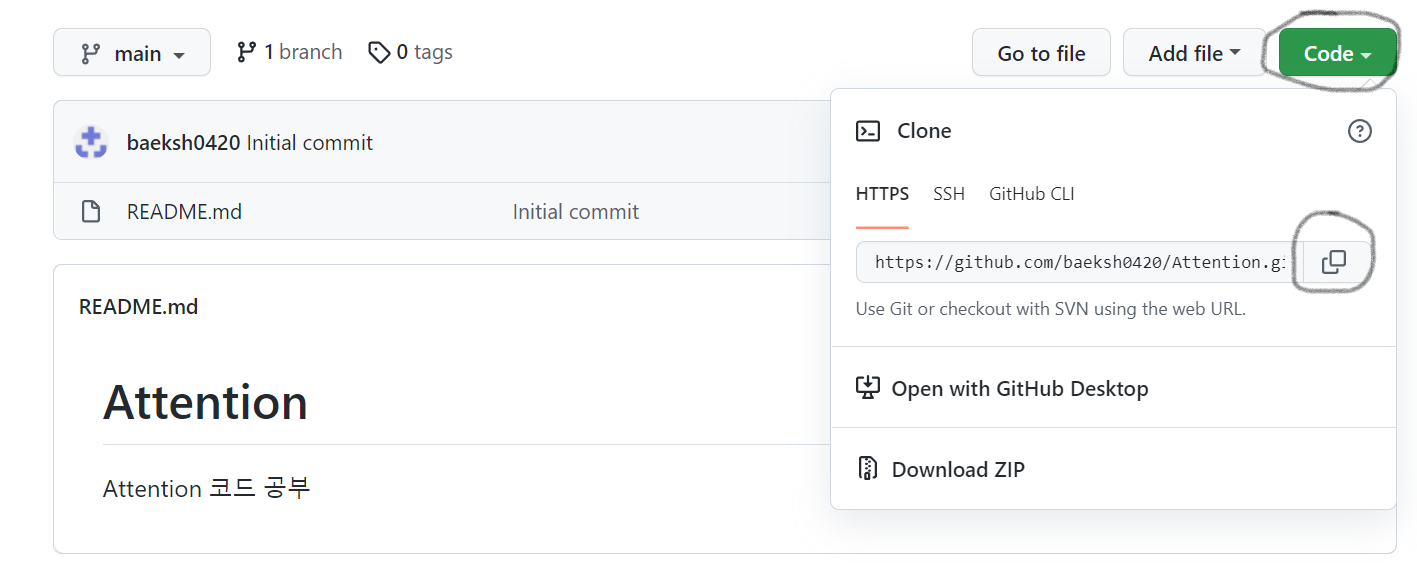This screenshot has width=1417, height=580.
Task: Click the 'Attention 코드 공부' description text
Action: click(207, 489)
